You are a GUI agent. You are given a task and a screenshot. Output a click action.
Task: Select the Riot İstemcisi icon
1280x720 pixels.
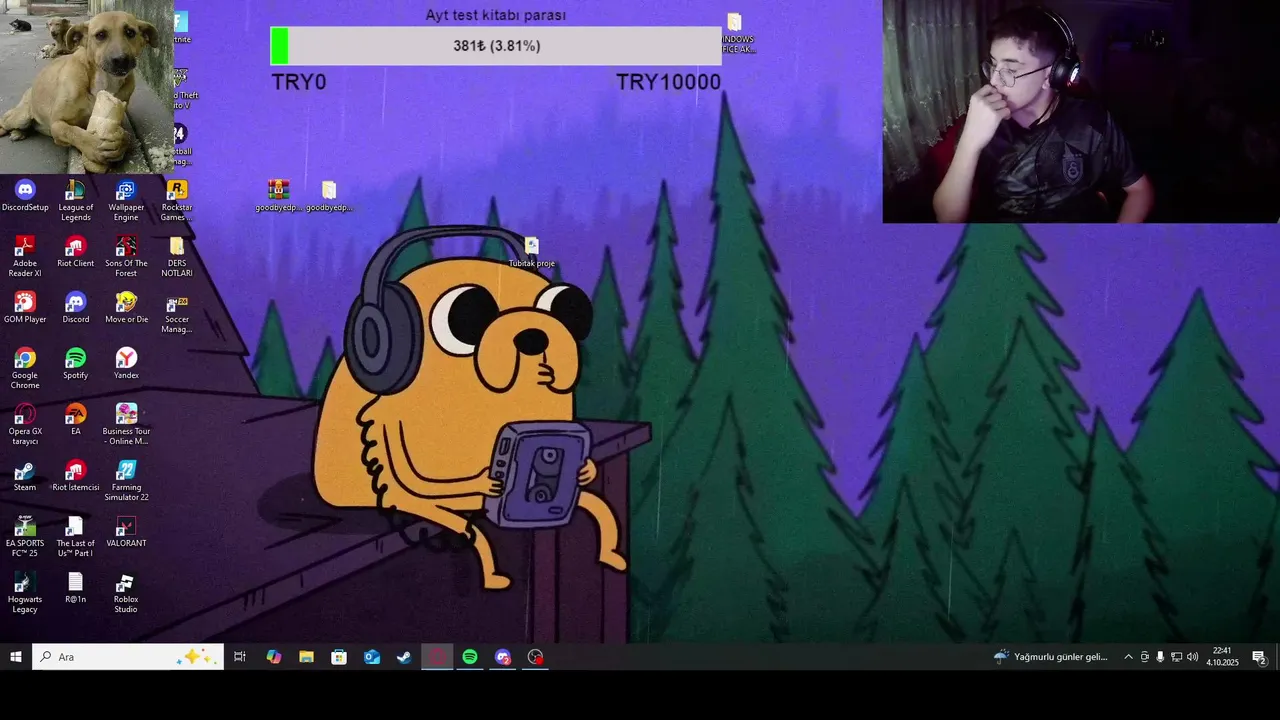click(75, 476)
